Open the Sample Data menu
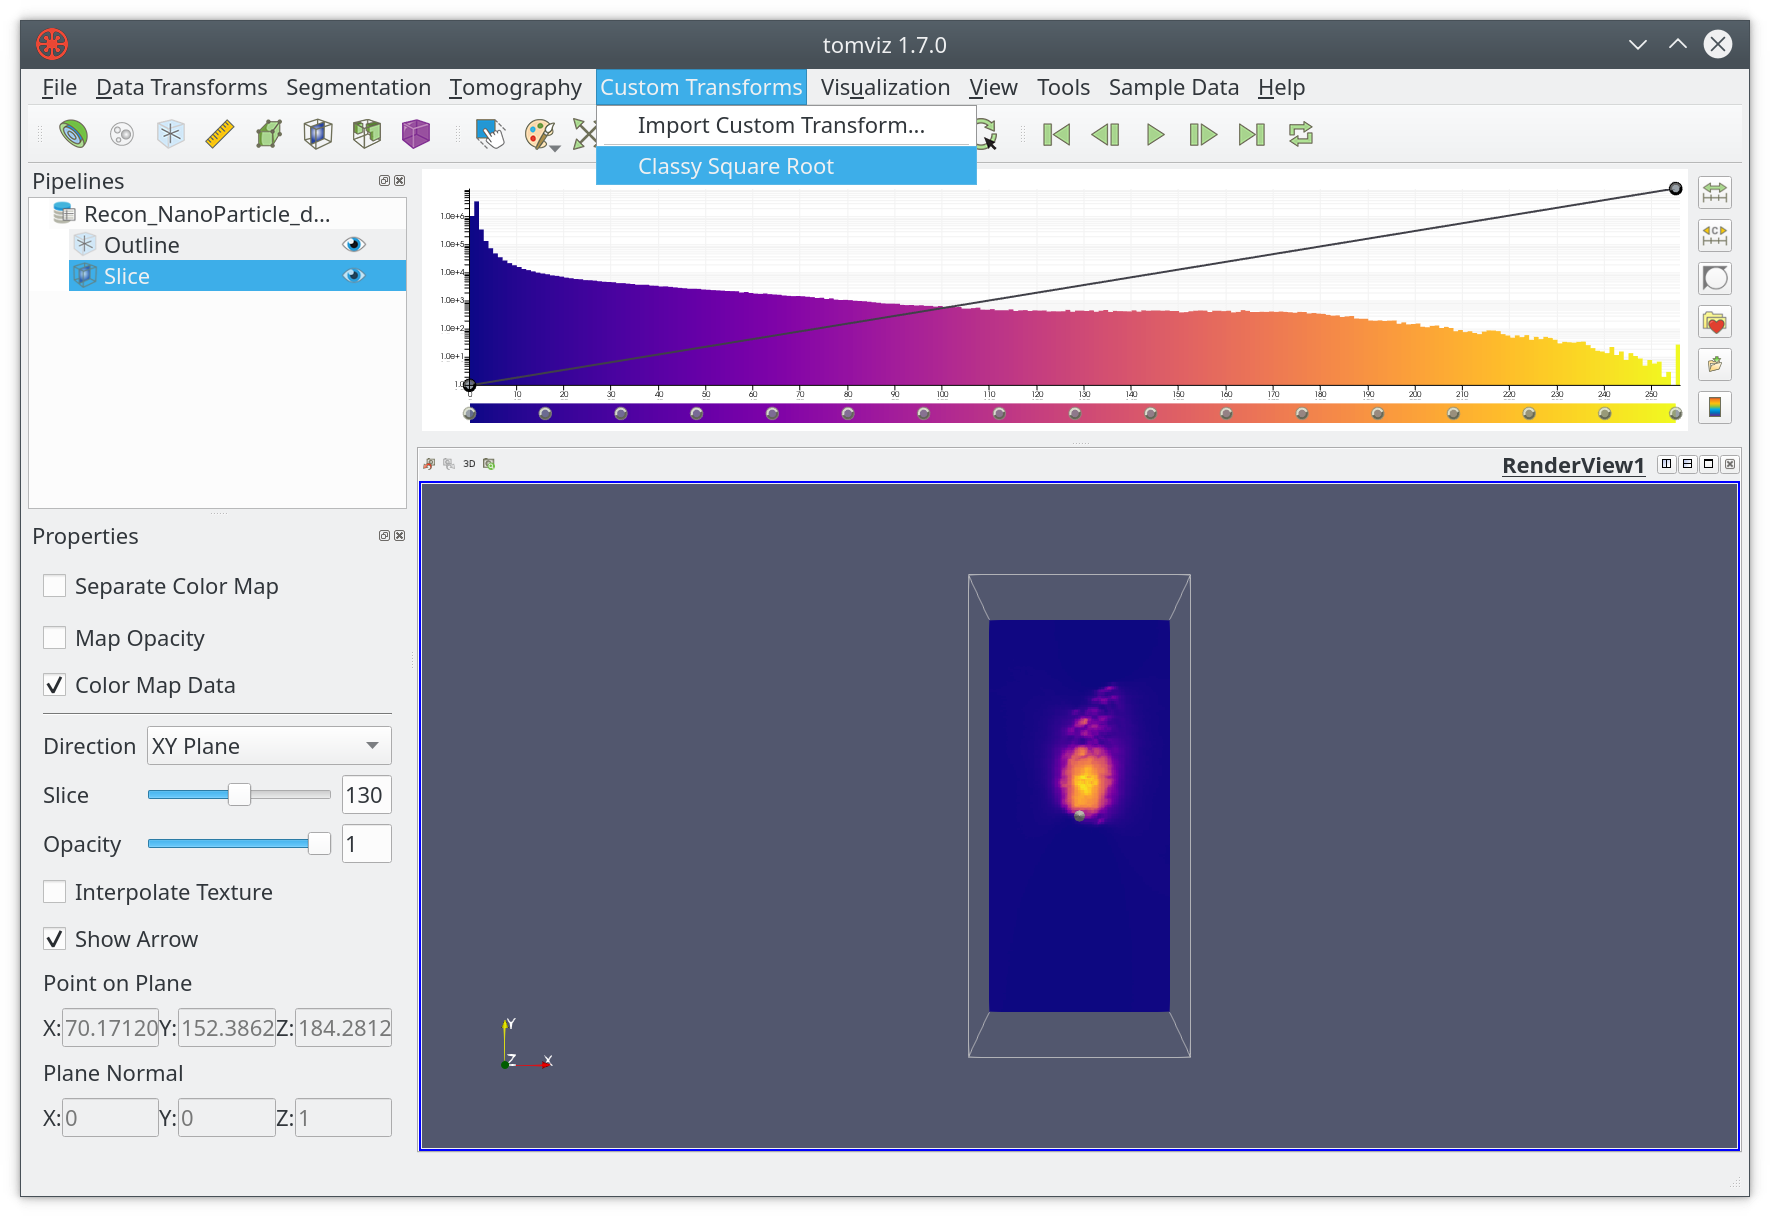The width and height of the screenshot is (1770, 1217). (1173, 87)
